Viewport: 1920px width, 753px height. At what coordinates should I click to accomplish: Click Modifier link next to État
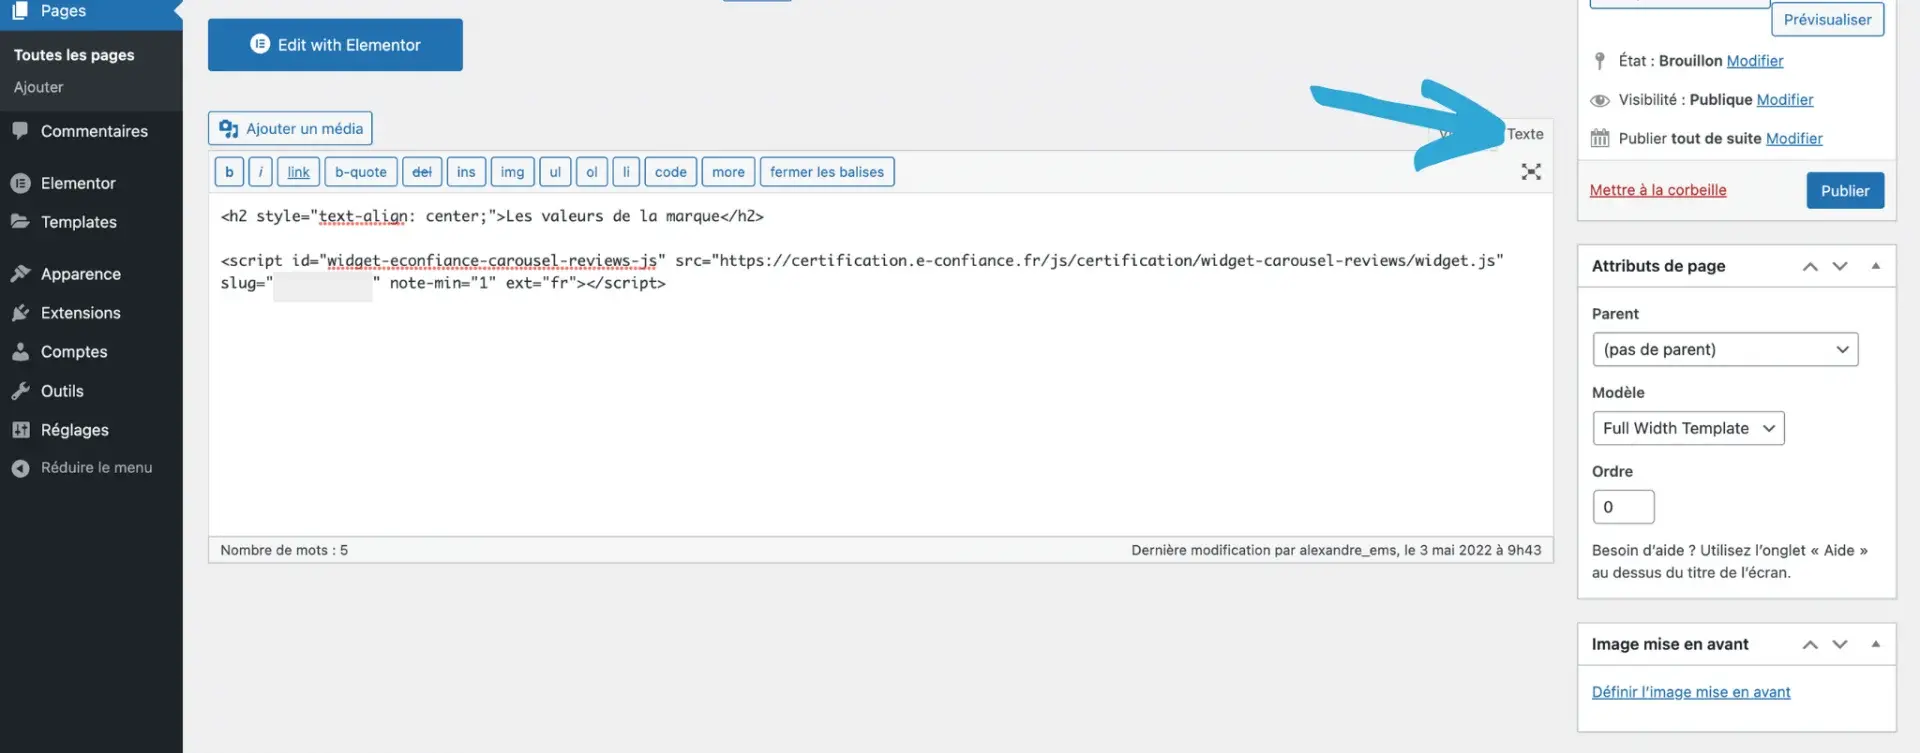(1755, 61)
